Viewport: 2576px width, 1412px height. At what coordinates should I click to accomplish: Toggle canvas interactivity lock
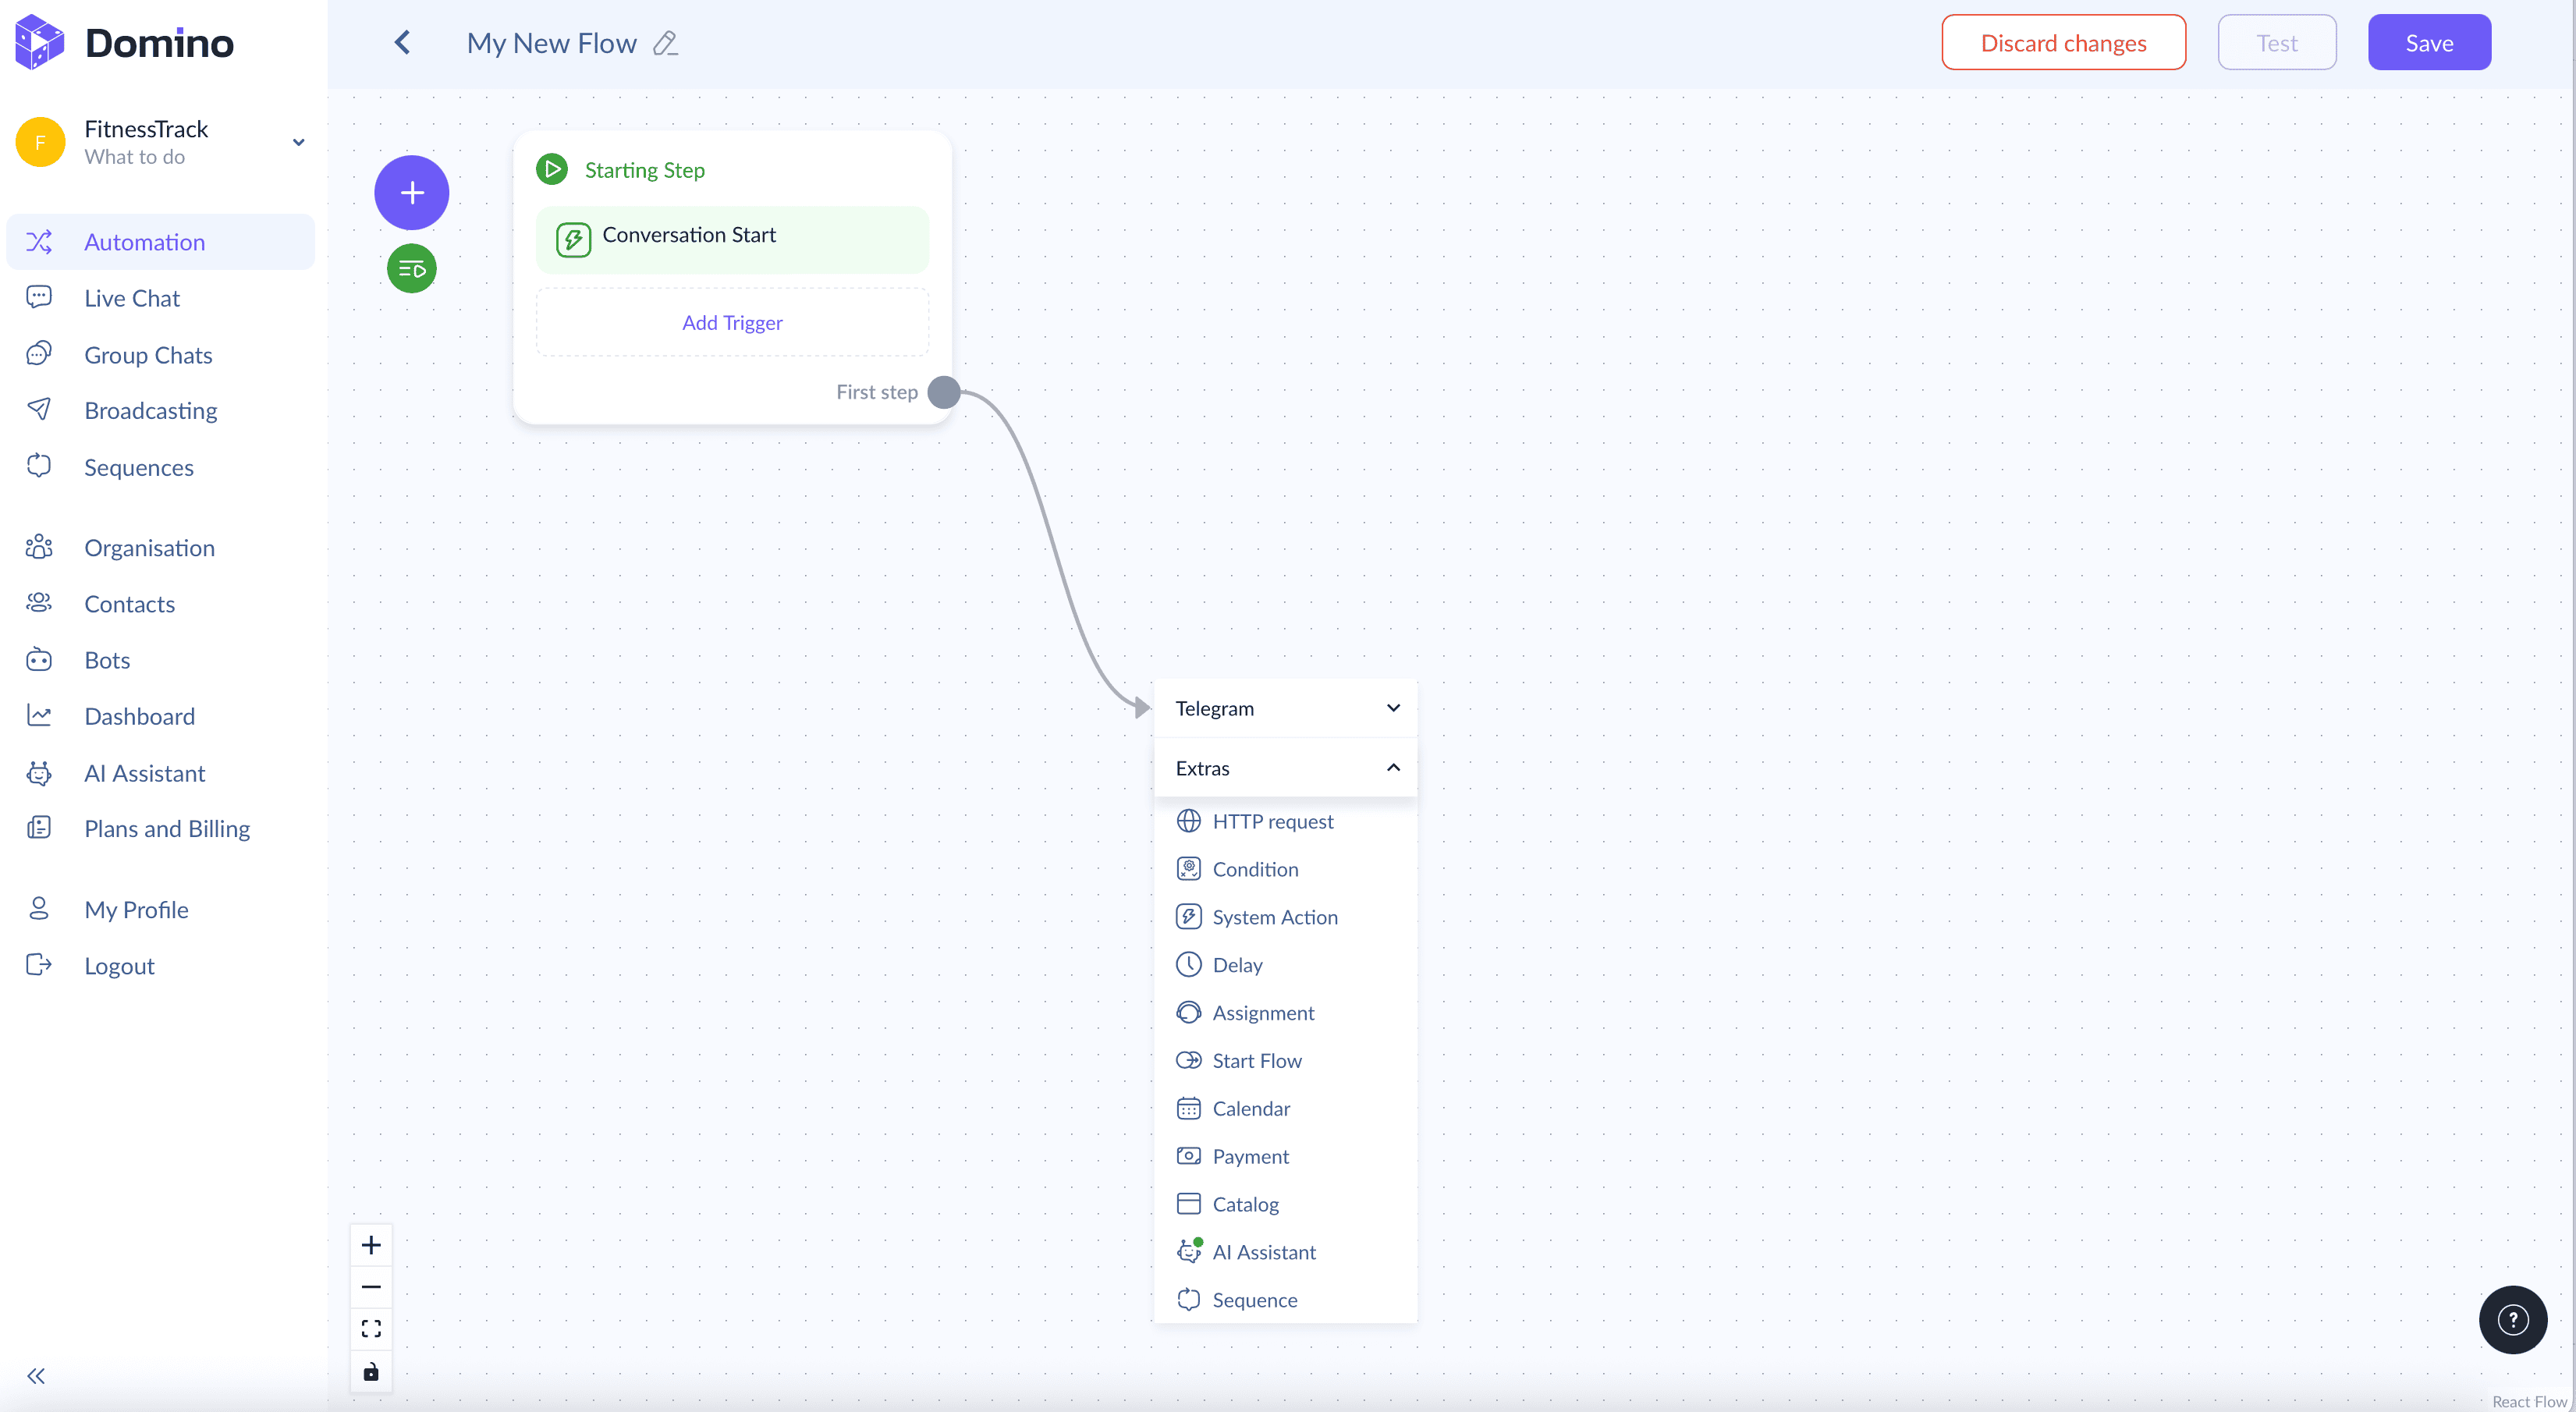[371, 1371]
